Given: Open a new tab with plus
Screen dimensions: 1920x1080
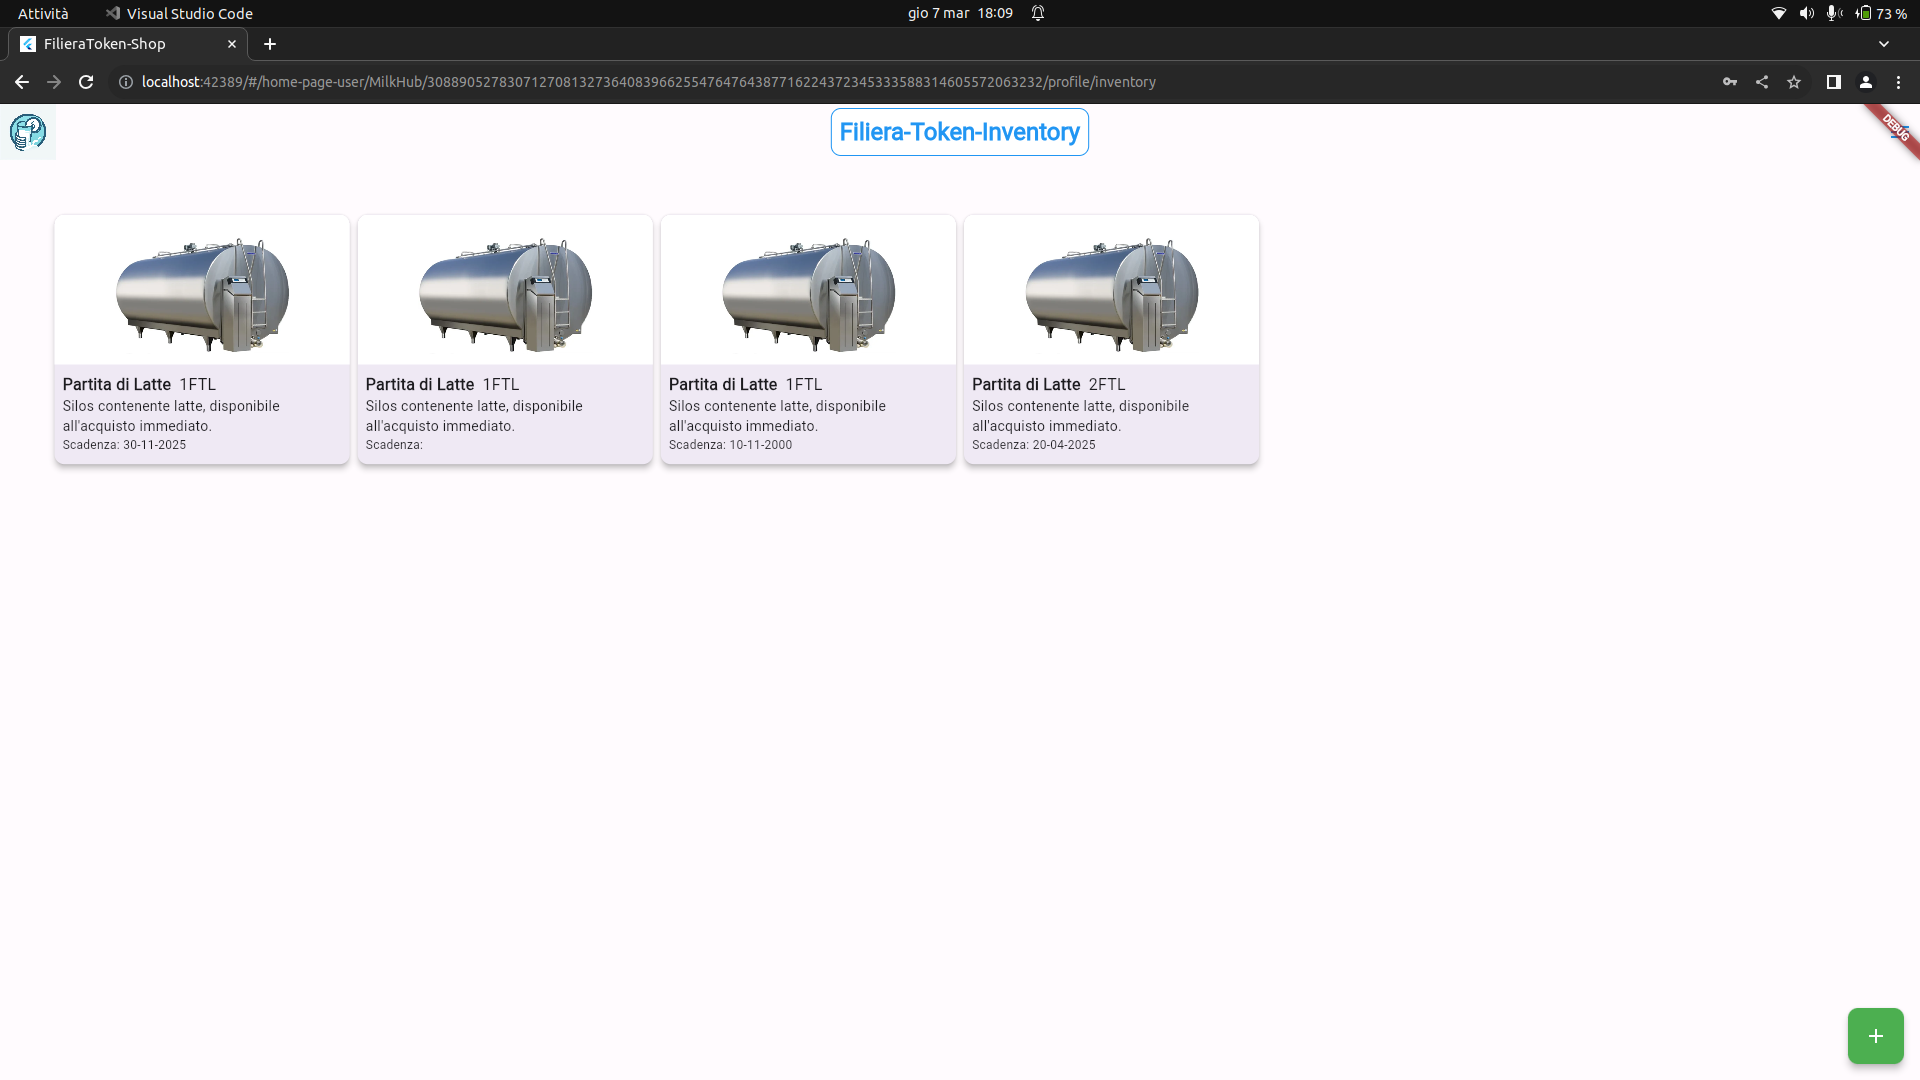Looking at the screenshot, I should pos(270,44).
